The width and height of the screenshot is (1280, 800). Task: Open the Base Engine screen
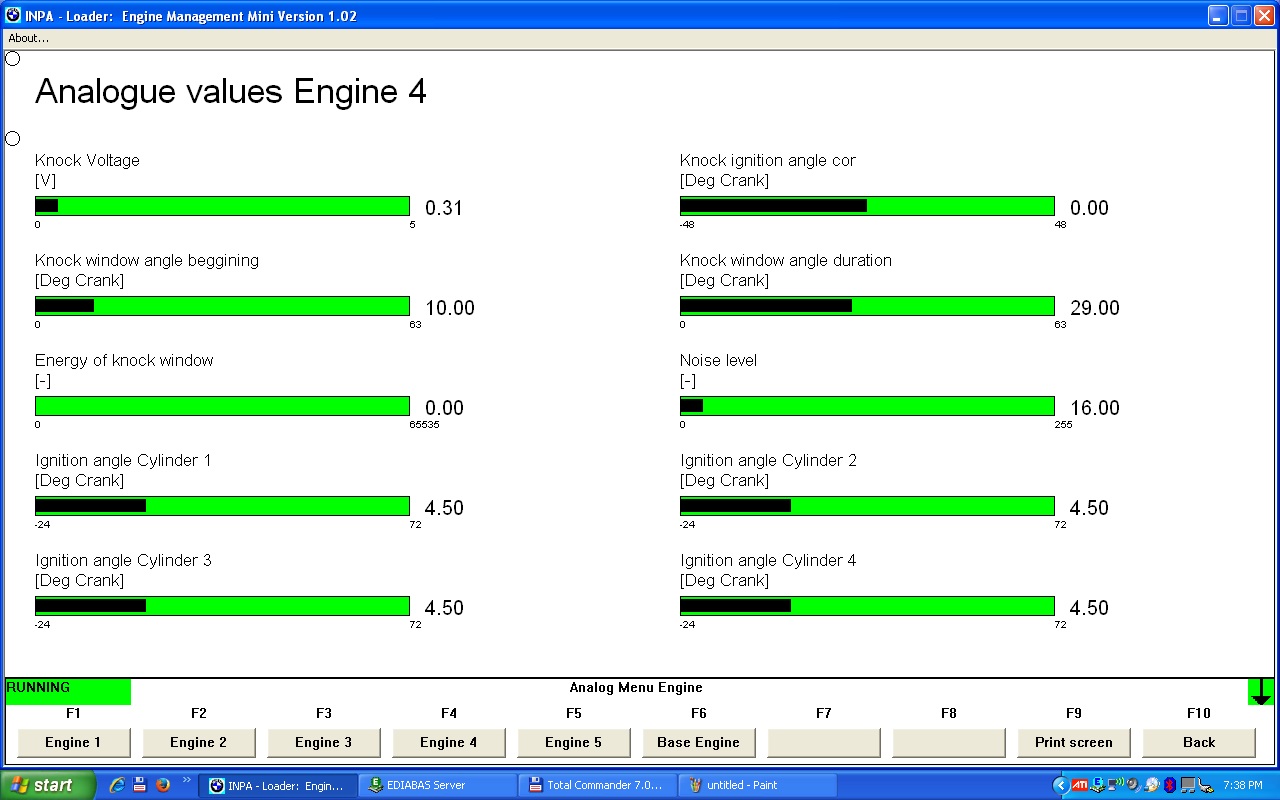pos(698,742)
